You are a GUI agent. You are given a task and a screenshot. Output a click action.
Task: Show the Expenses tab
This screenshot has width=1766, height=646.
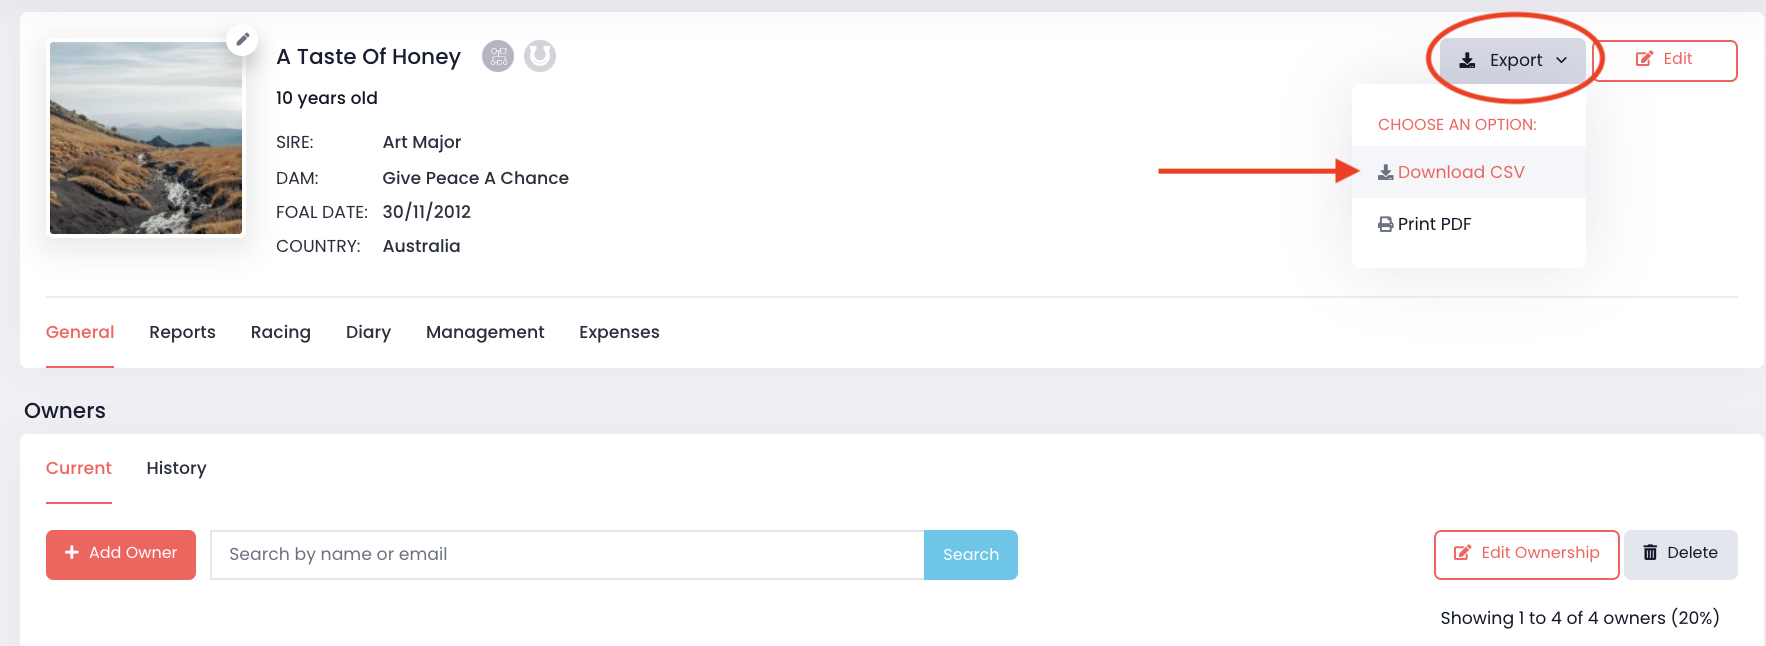tap(619, 332)
